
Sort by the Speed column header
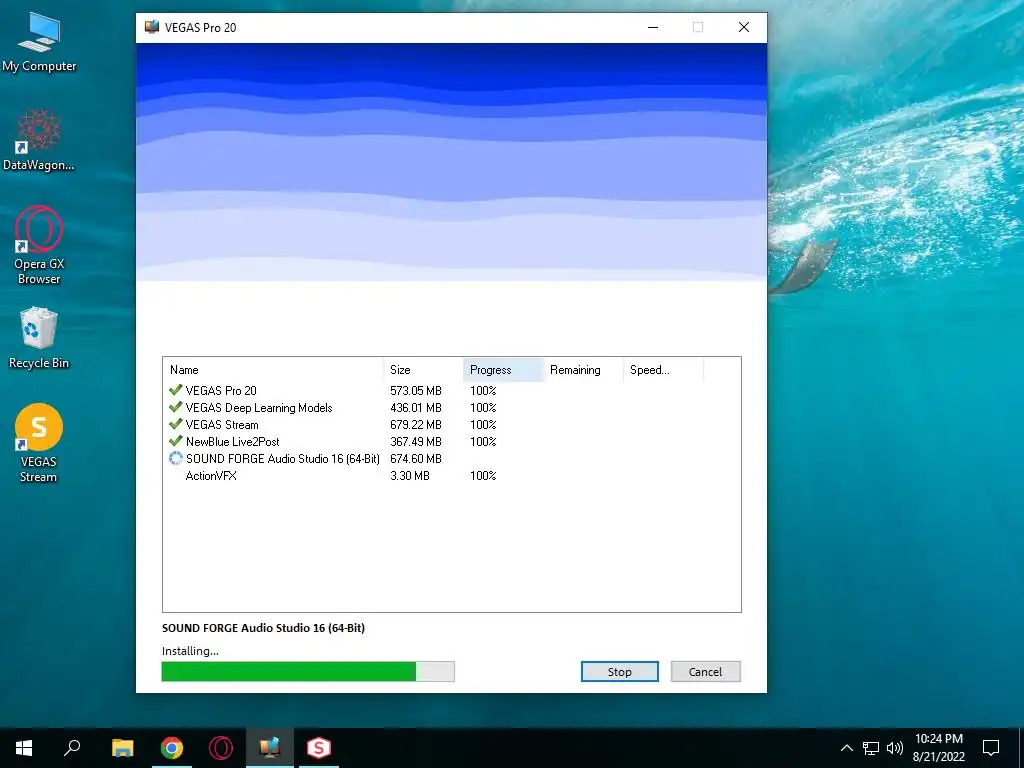(x=664, y=370)
